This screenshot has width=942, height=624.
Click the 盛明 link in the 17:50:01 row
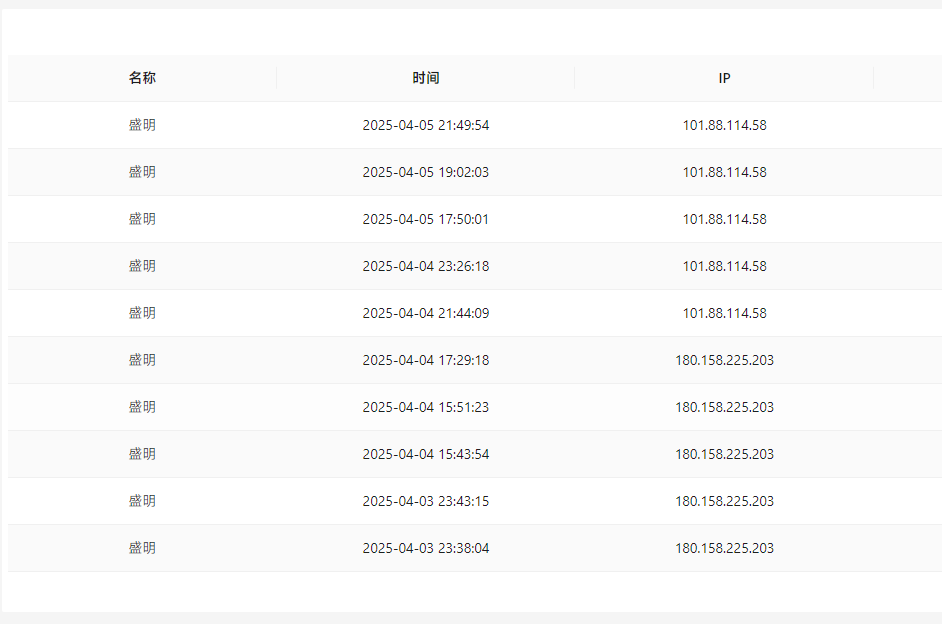tap(142, 219)
